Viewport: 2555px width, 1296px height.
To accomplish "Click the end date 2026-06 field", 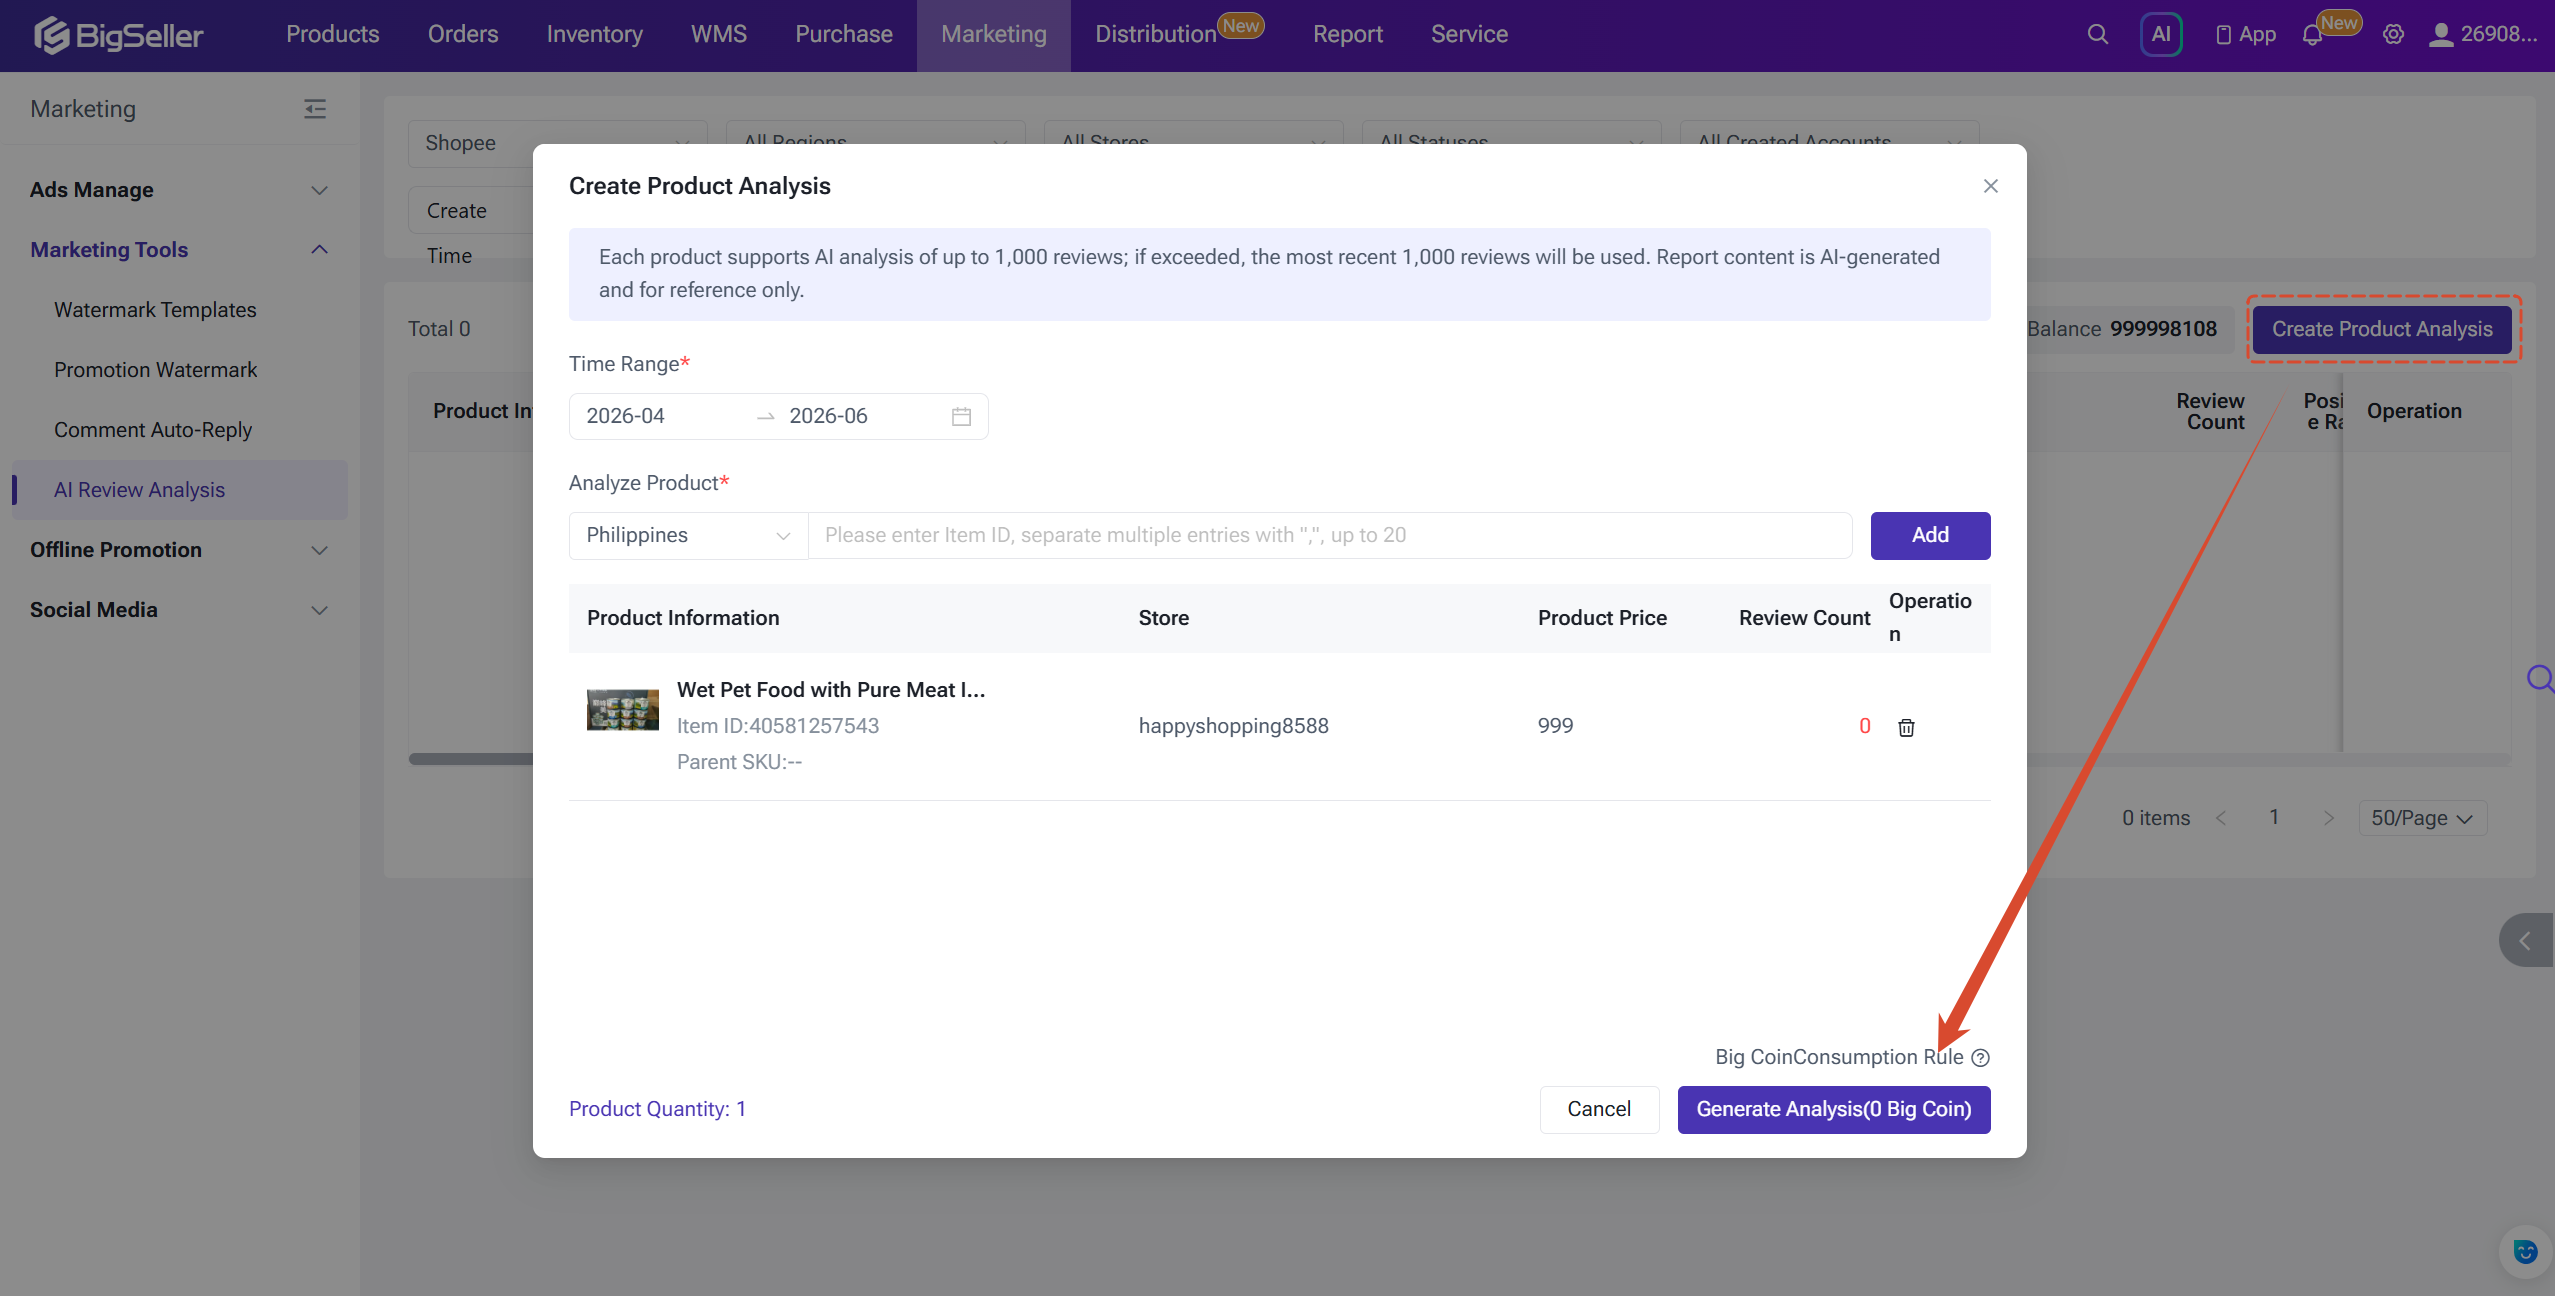I will click(828, 416).
